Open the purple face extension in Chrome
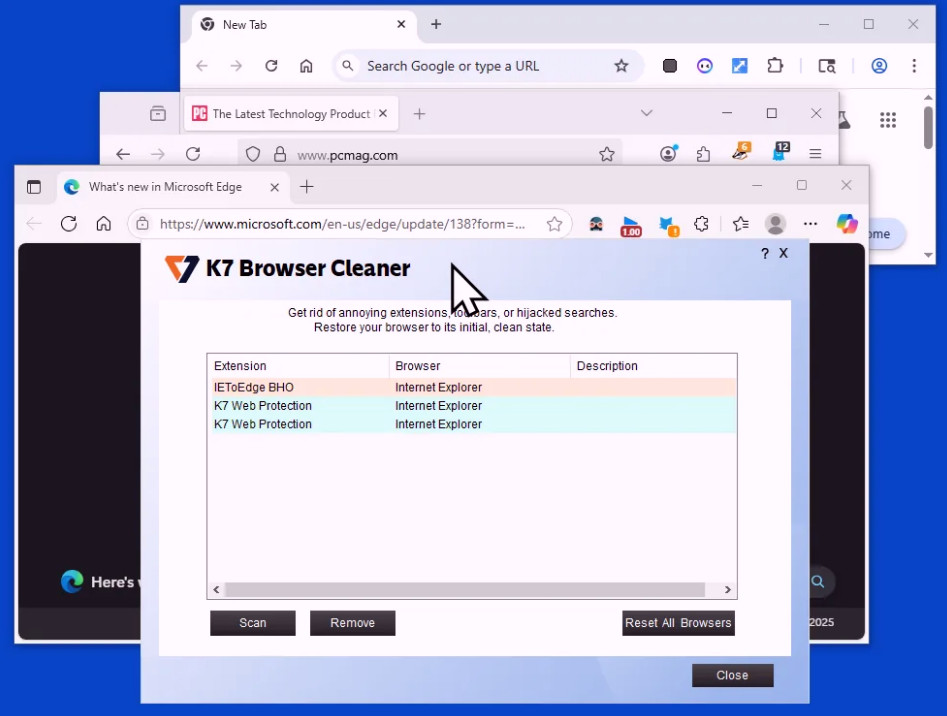Screen dimensions: 947x716 pos(705,66)
